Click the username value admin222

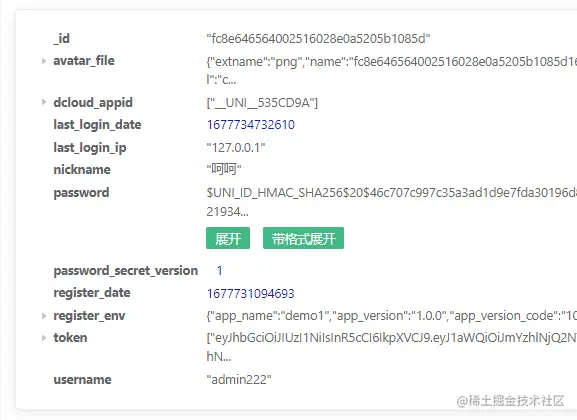click(239, 380)
